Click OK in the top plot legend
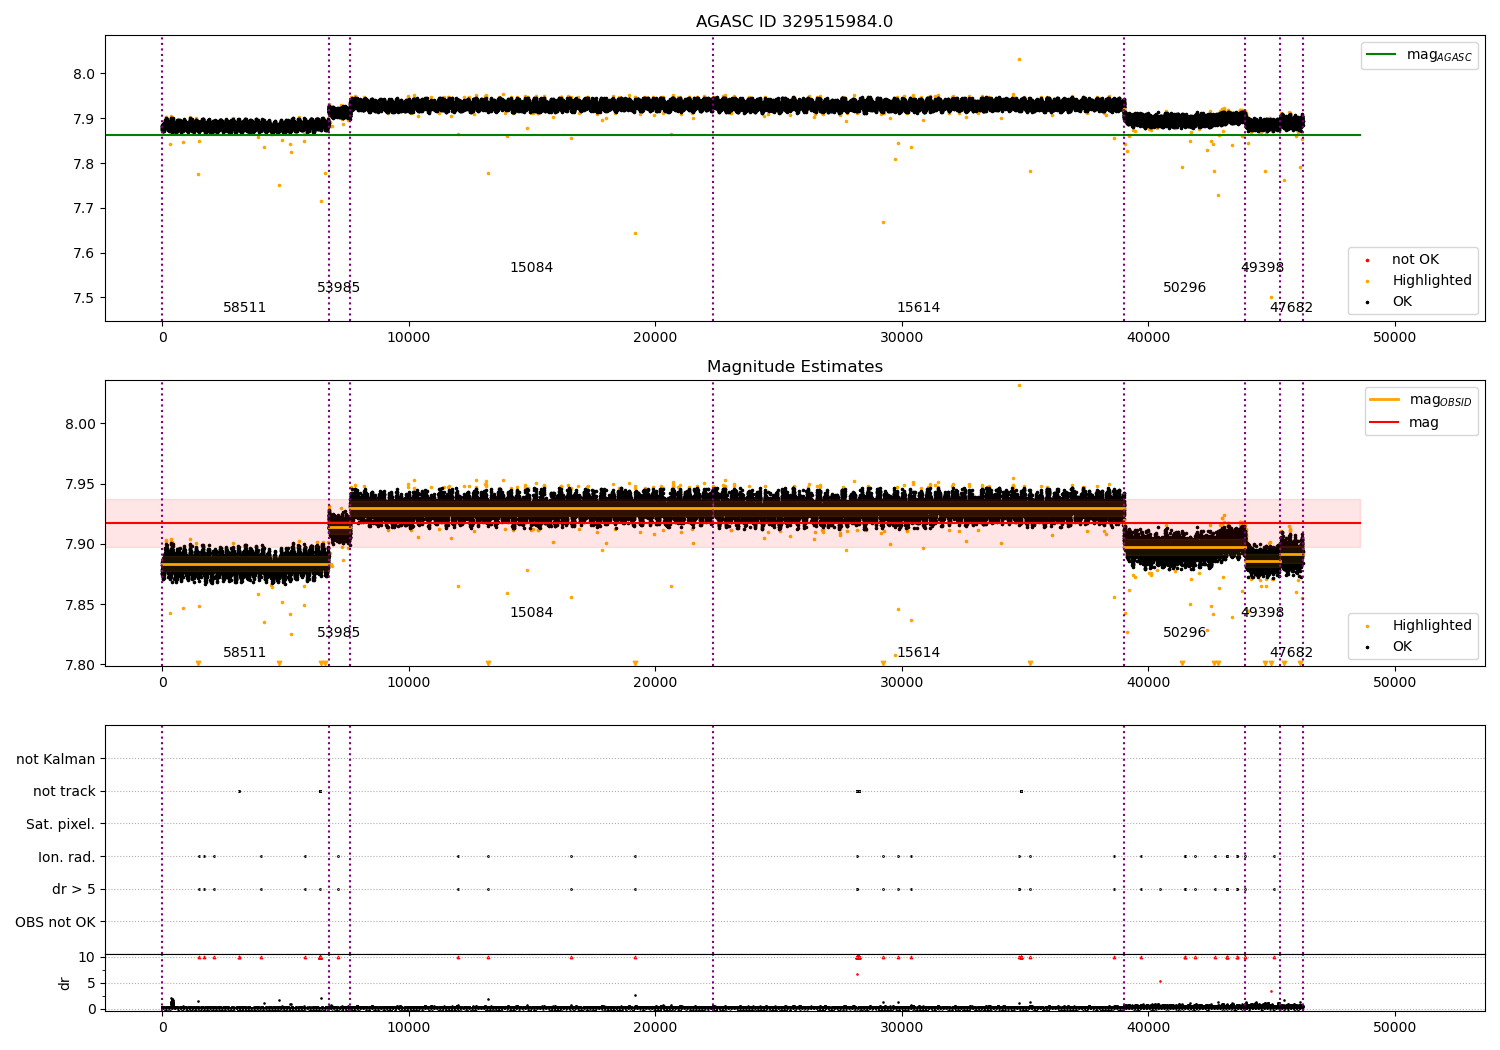The width and height of the screenshot is (1500, 1050). (1391, 301)
